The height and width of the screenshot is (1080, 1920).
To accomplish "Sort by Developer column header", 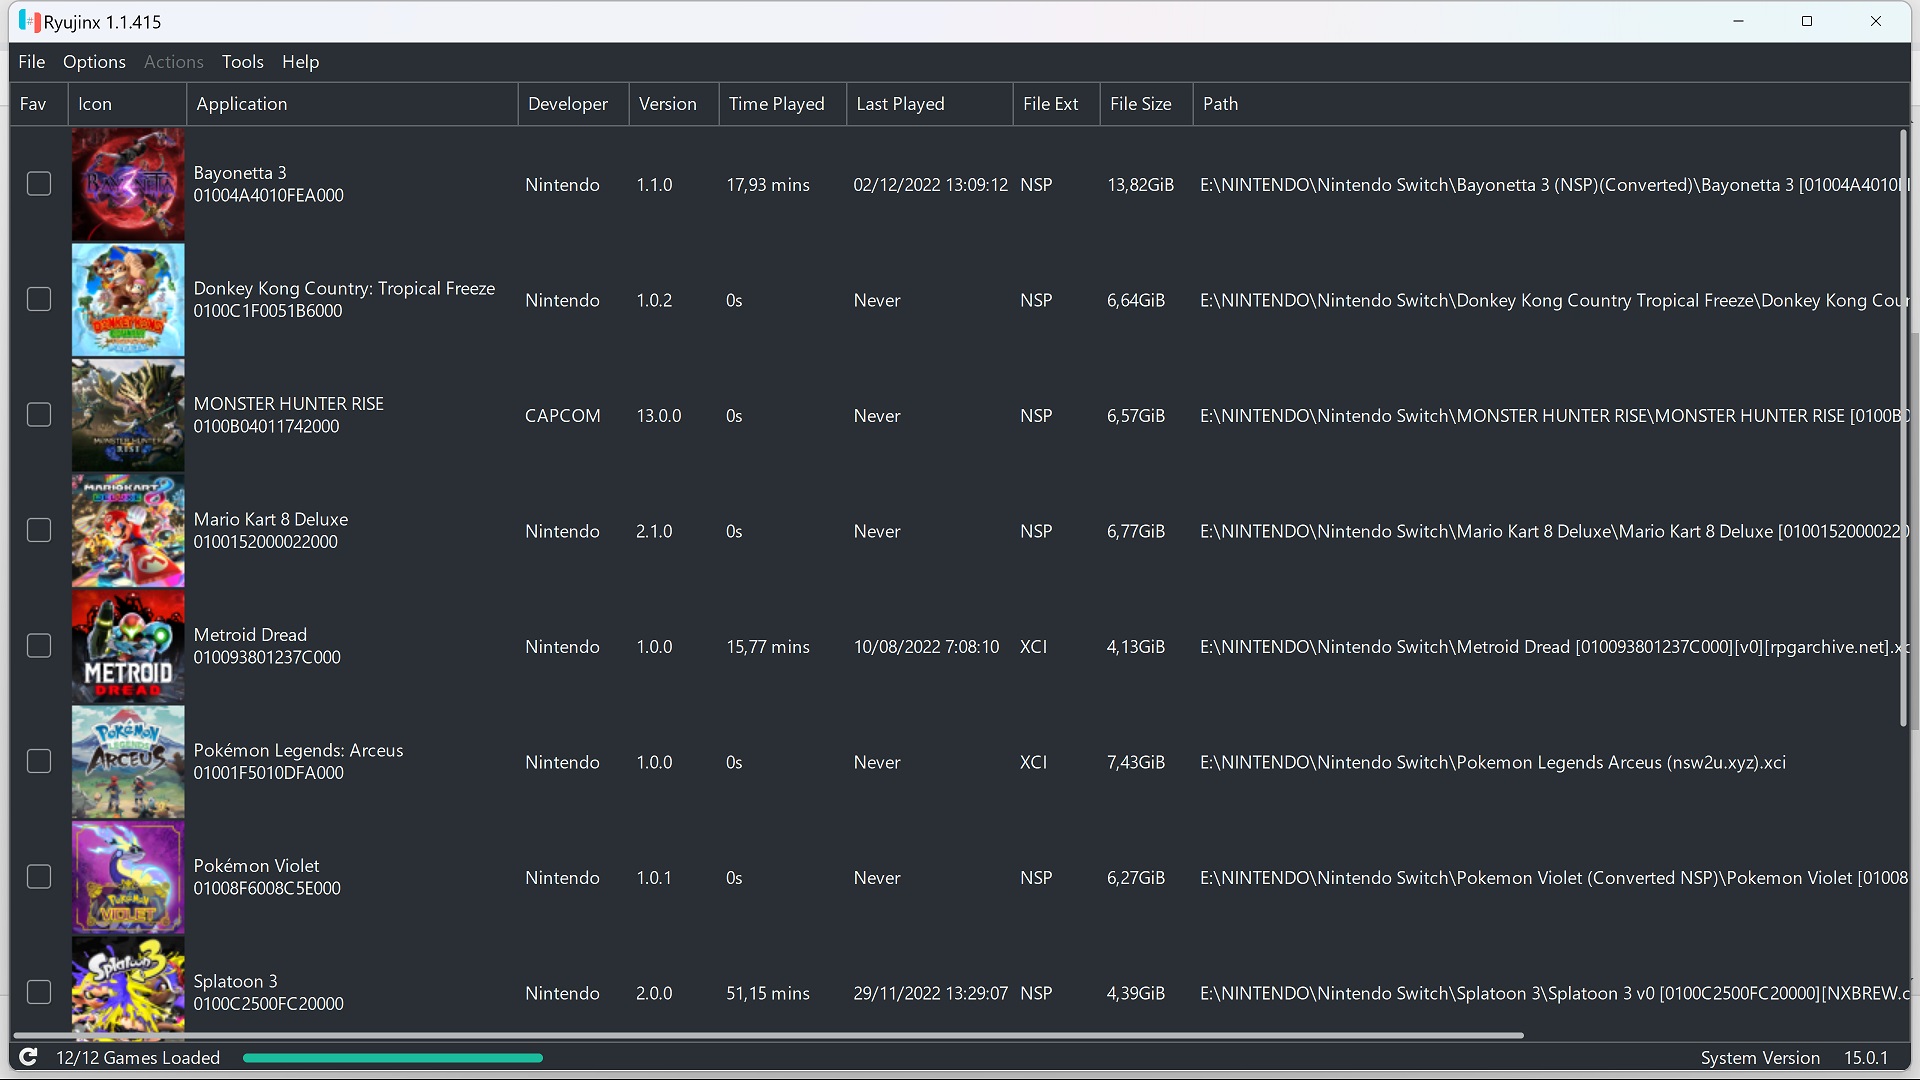I will pyautogui.click(x=573, y=104).
